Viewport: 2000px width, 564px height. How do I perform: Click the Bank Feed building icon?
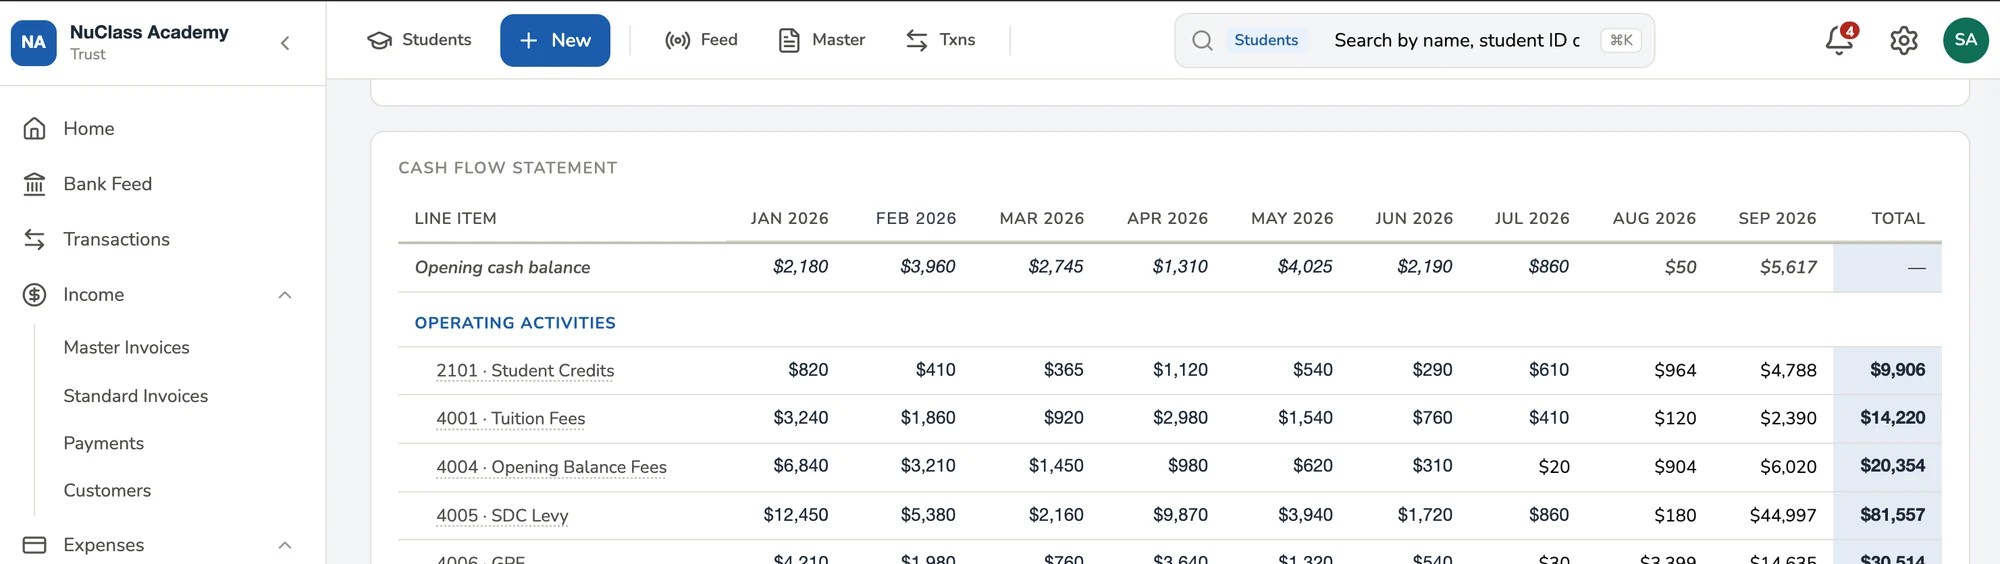[x=35, y=184]
